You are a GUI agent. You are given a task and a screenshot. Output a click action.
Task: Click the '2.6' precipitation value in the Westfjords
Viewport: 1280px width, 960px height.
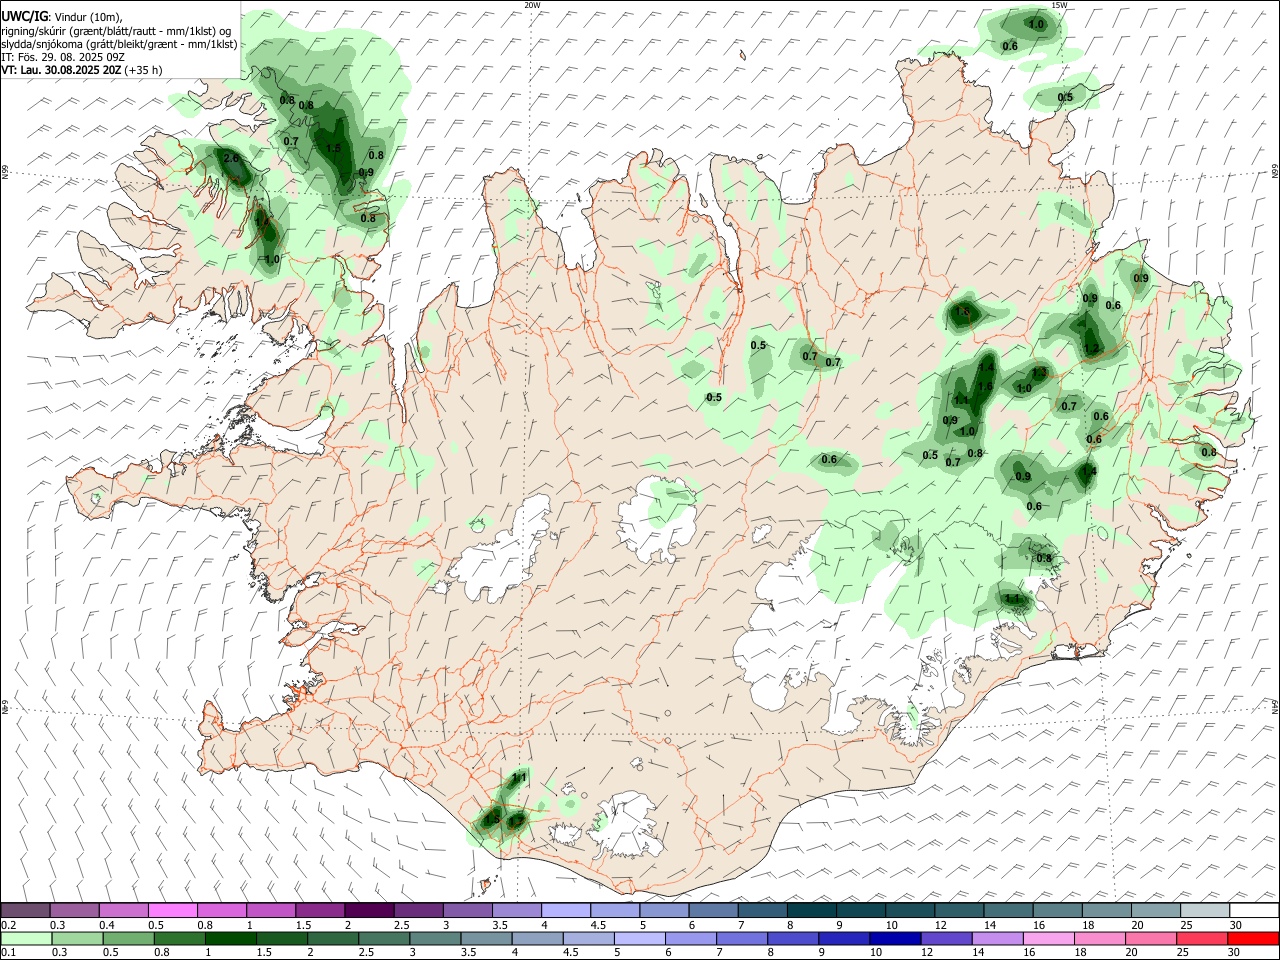pos(232,159)
